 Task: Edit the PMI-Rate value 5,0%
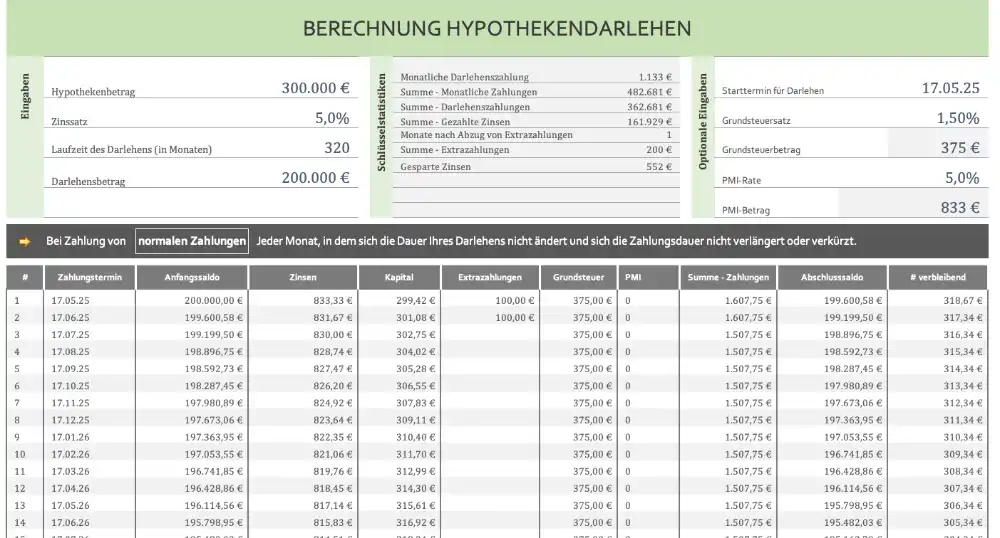pos(962,178)
